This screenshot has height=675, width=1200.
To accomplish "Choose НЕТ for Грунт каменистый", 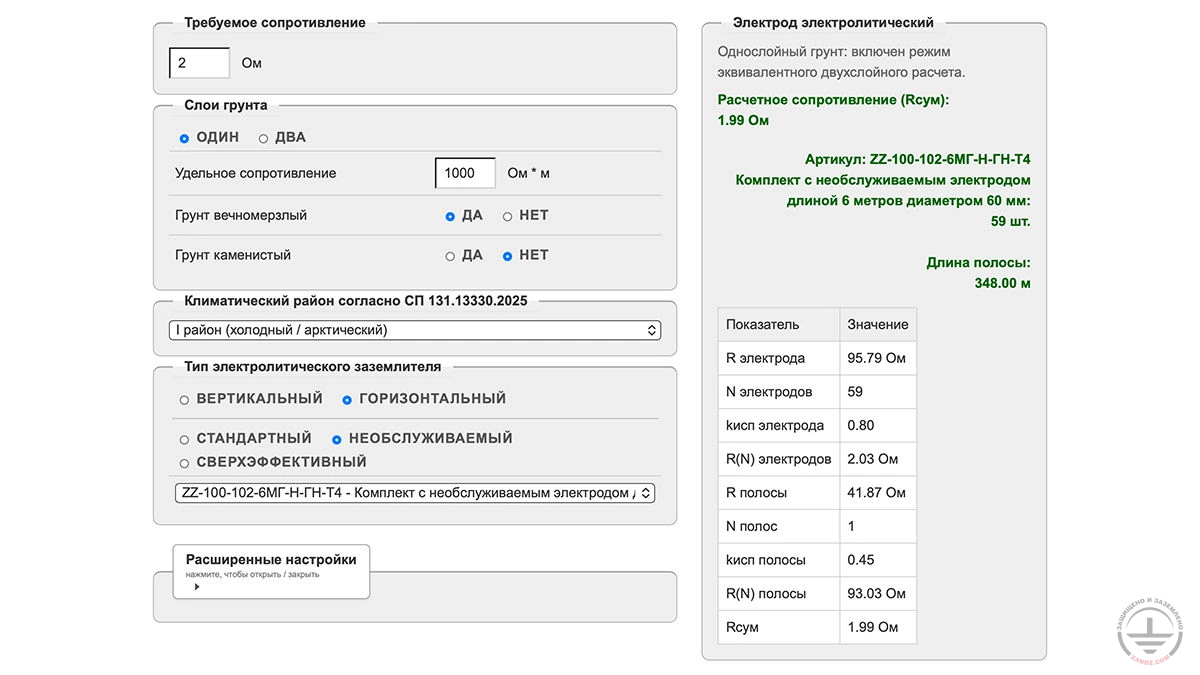I will coord(508,256).
